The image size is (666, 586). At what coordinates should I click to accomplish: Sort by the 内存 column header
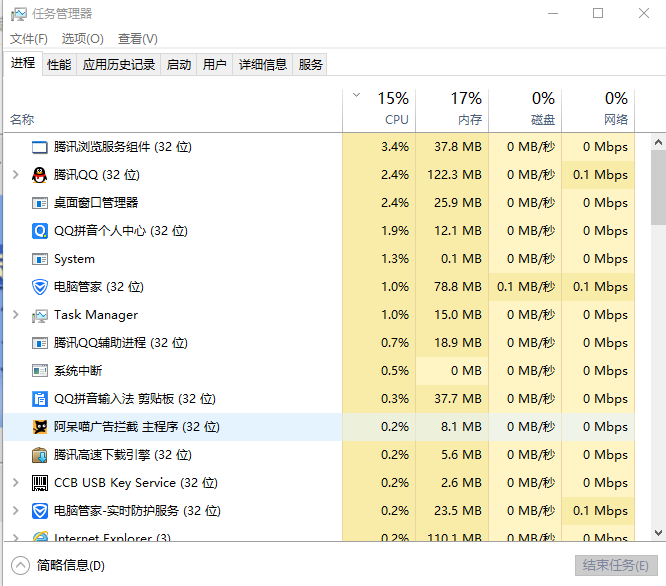click(452, 110)
